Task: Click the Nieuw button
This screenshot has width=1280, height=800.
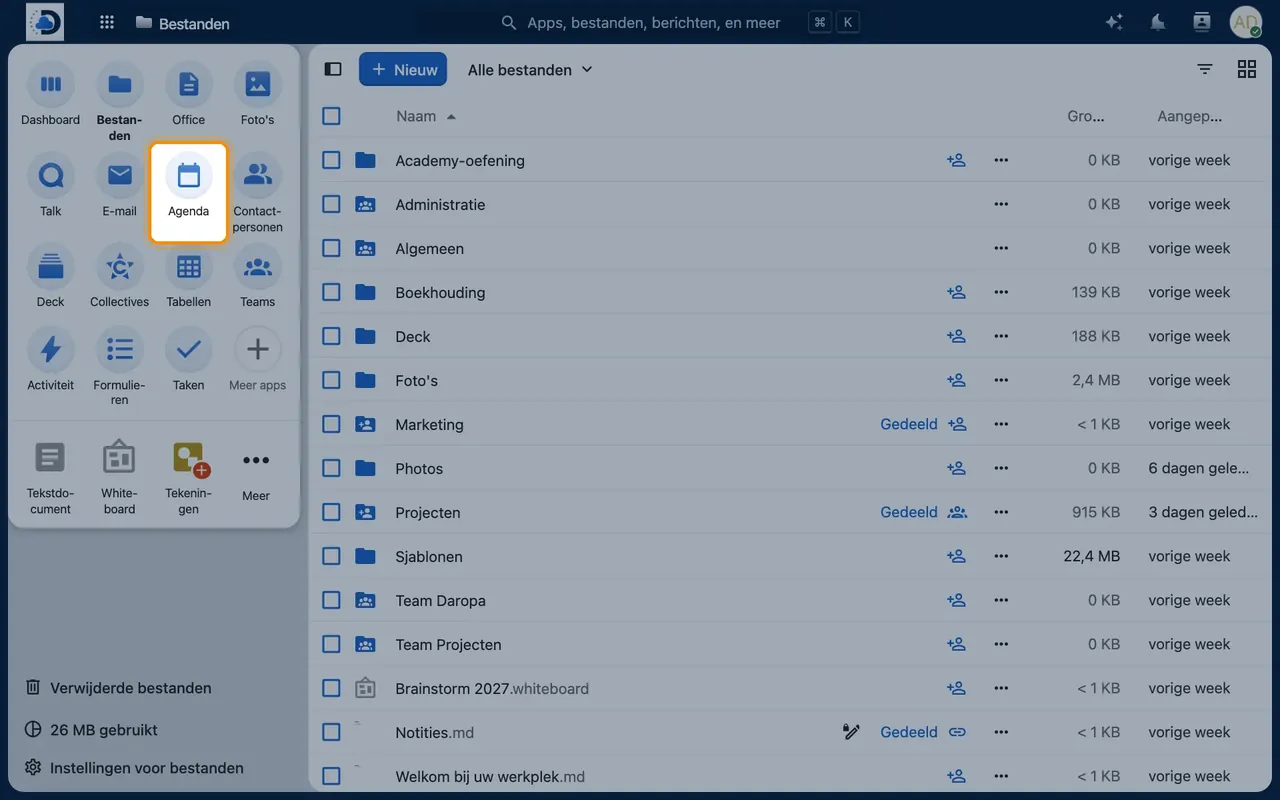Action: (x=403, y=69)
